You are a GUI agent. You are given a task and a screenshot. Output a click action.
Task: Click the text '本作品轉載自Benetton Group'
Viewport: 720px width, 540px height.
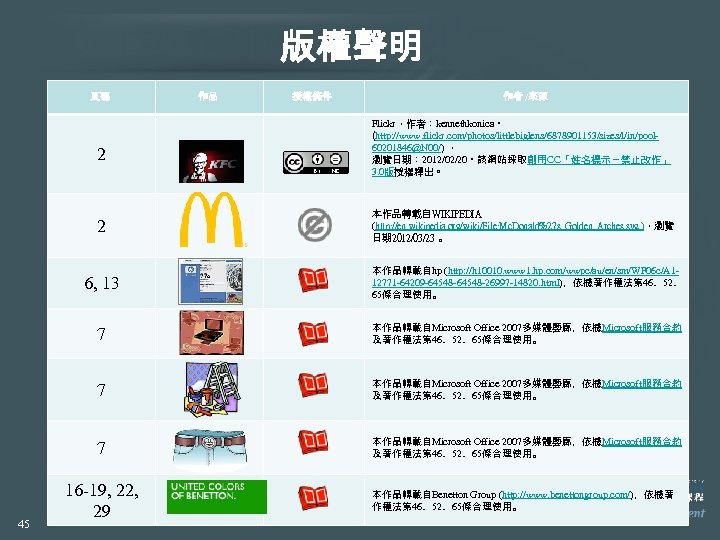(434, 495)
